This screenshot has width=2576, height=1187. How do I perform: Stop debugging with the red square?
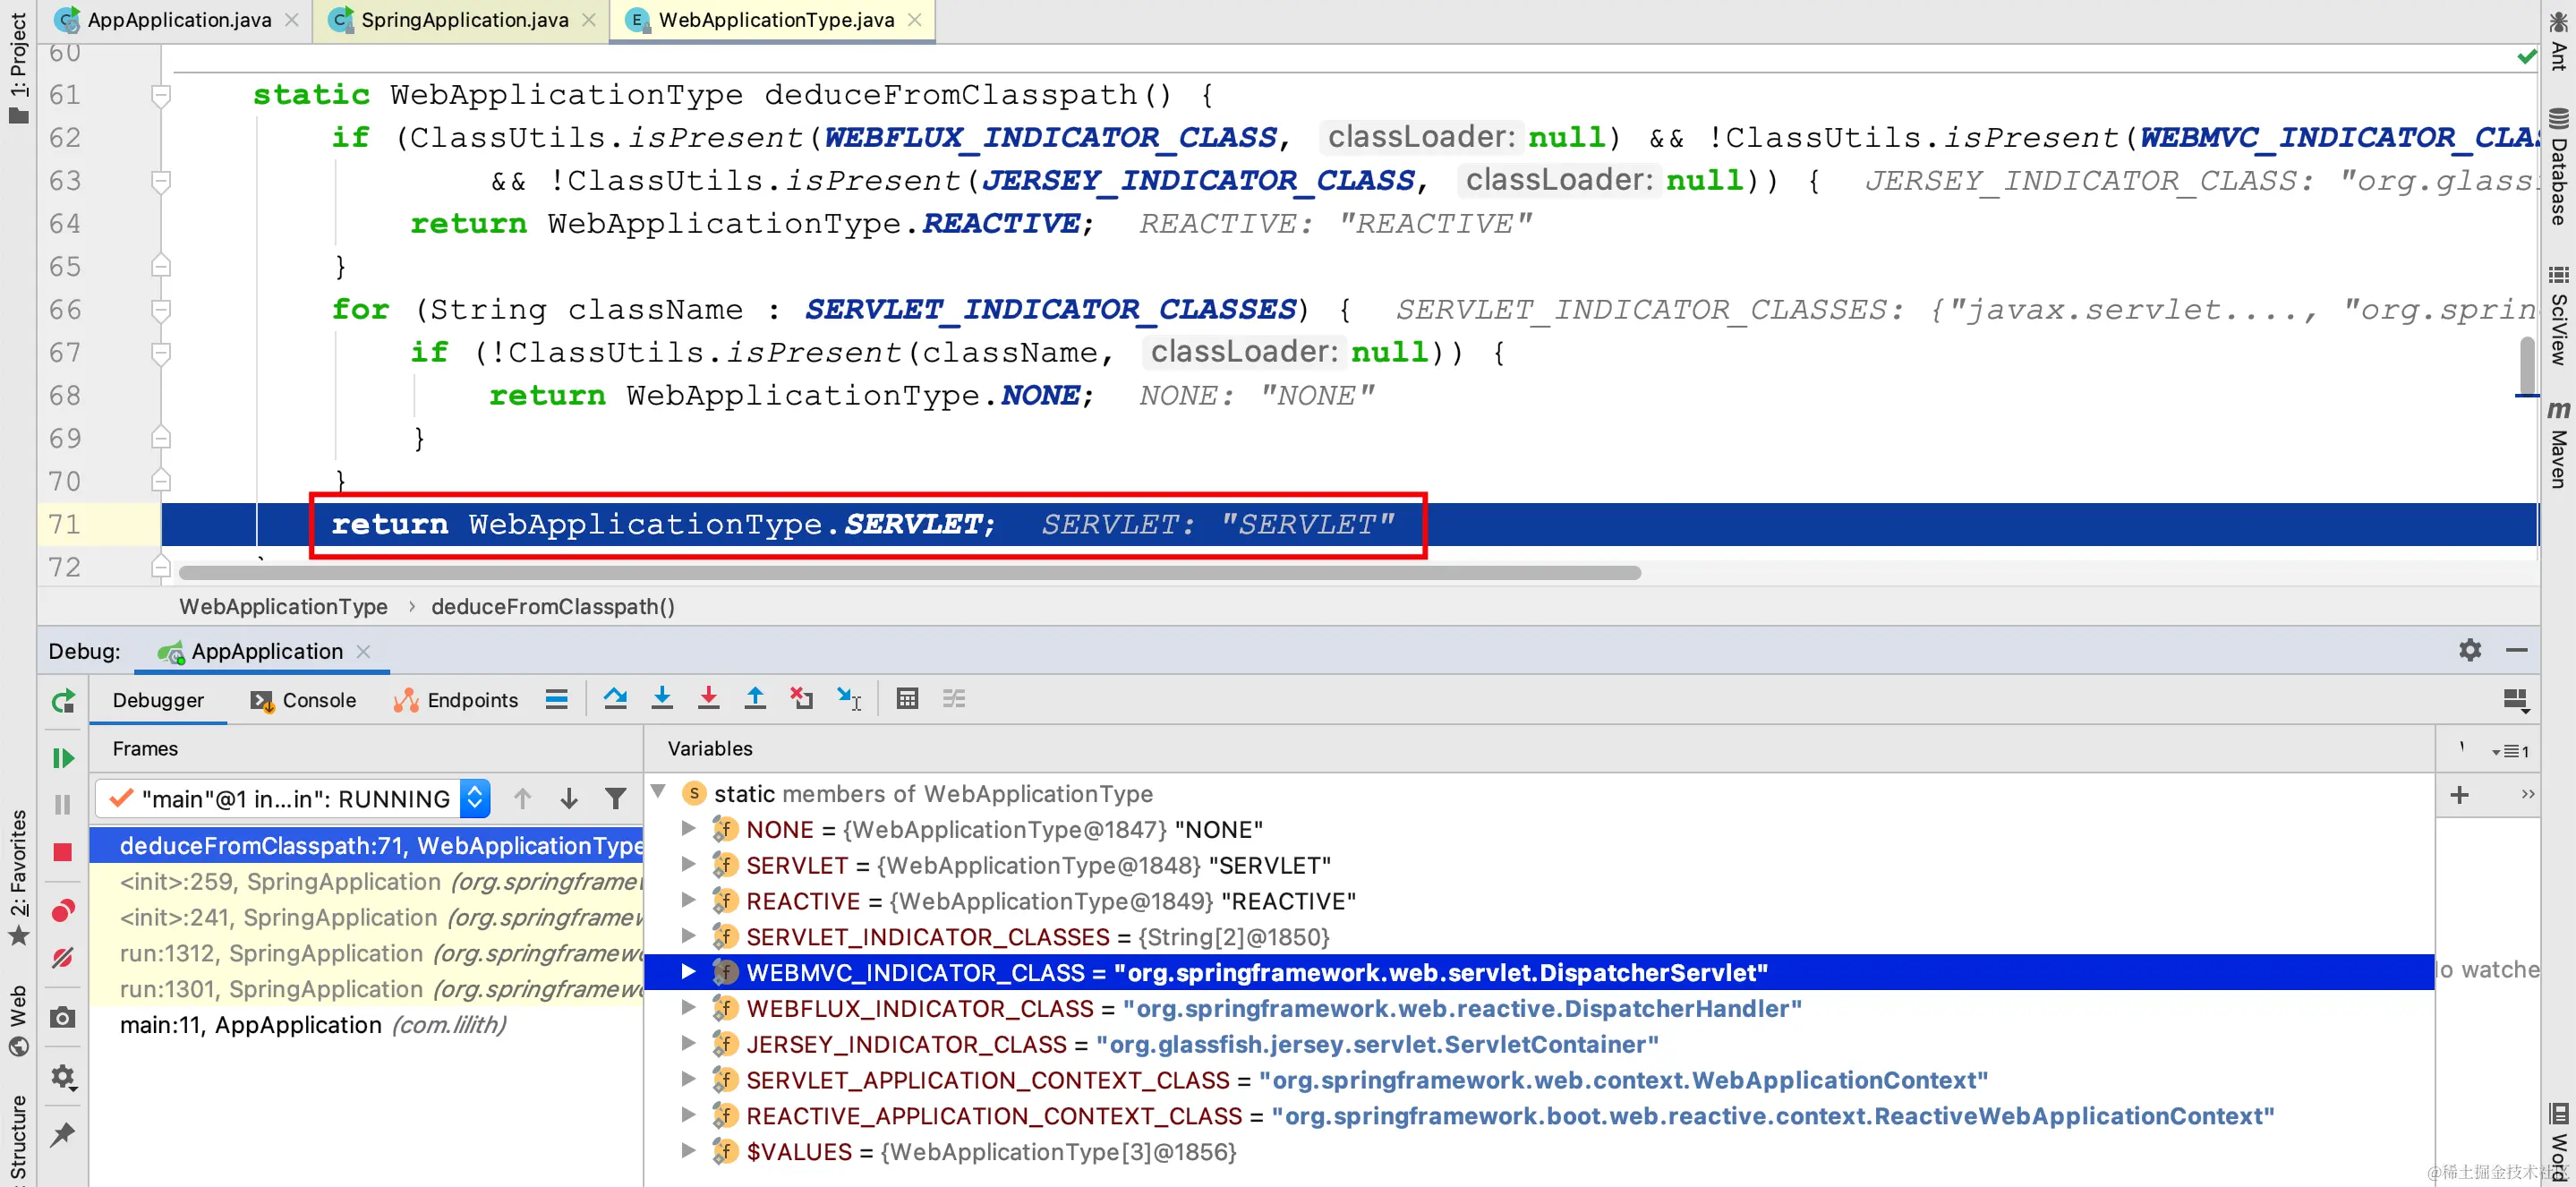[x=63, y=852]
